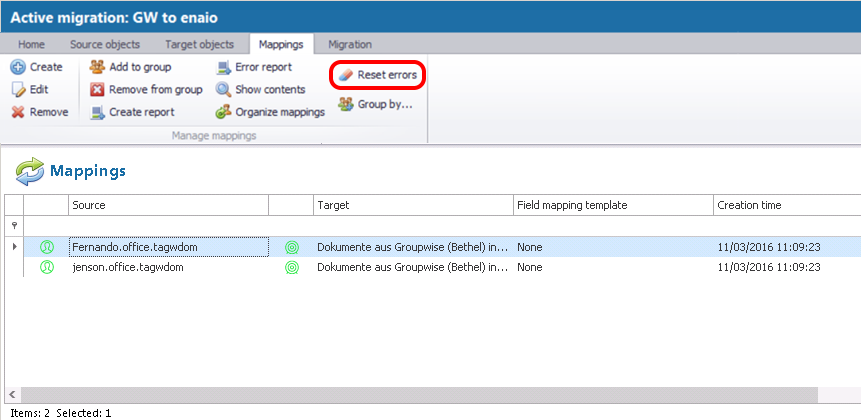The height and width of the screenshot is (420, 861).
Task: Click the Organize mappings icon
Action: (224, 112)
